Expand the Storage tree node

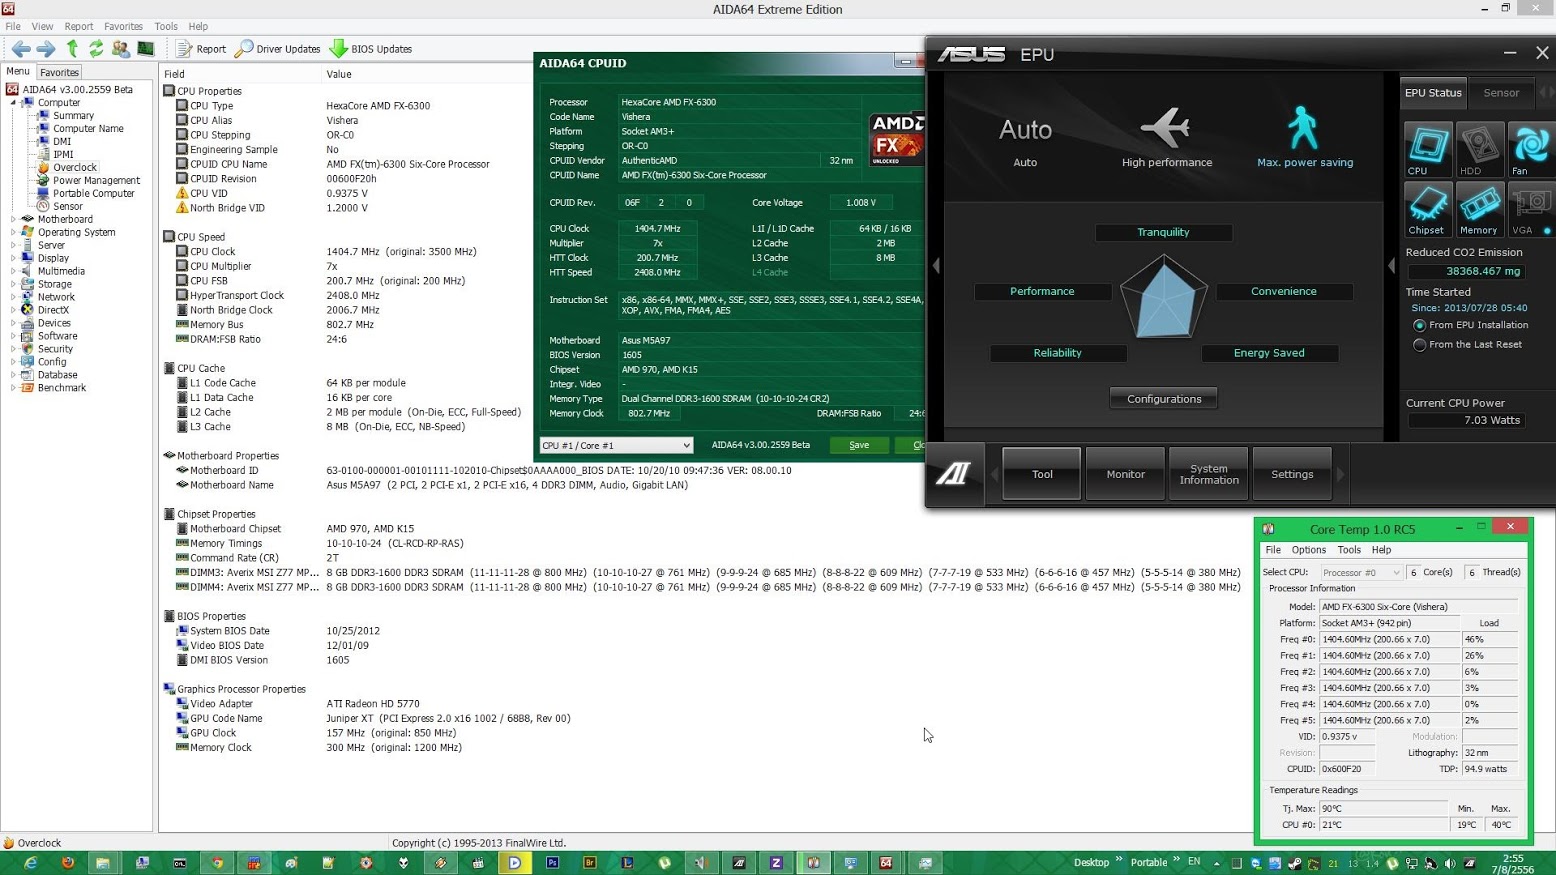[x=13, y=284]
